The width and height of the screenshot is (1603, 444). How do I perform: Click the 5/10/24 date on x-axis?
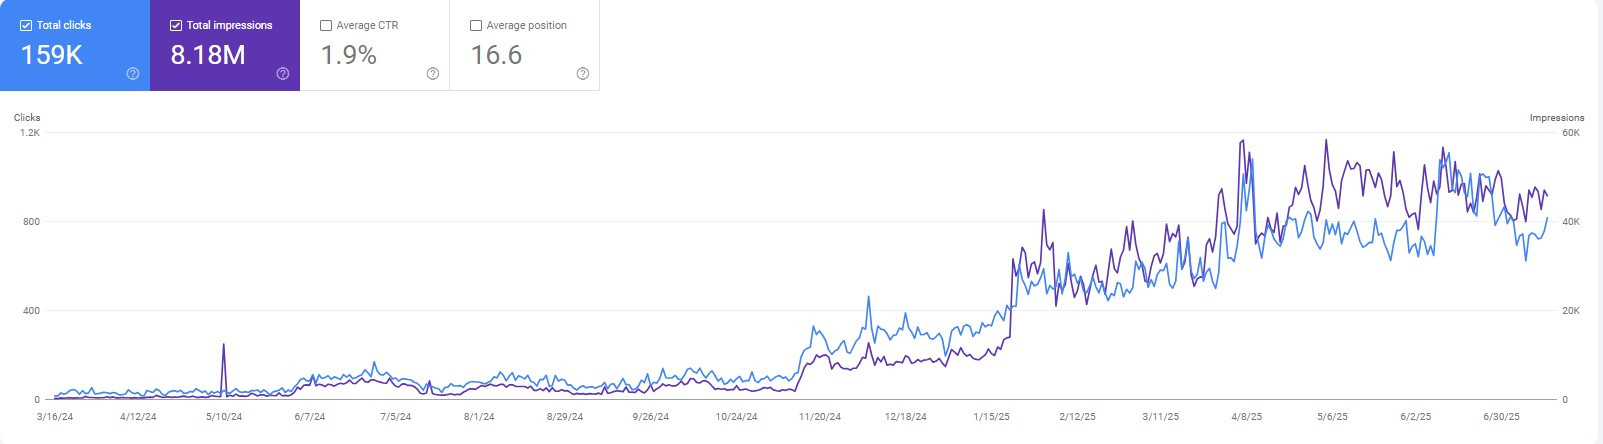(224, 417)
